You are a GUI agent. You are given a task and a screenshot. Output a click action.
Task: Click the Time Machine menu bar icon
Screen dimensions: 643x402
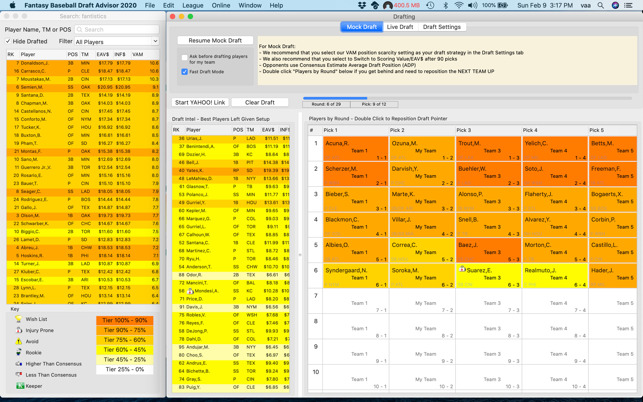coord(430,5)
